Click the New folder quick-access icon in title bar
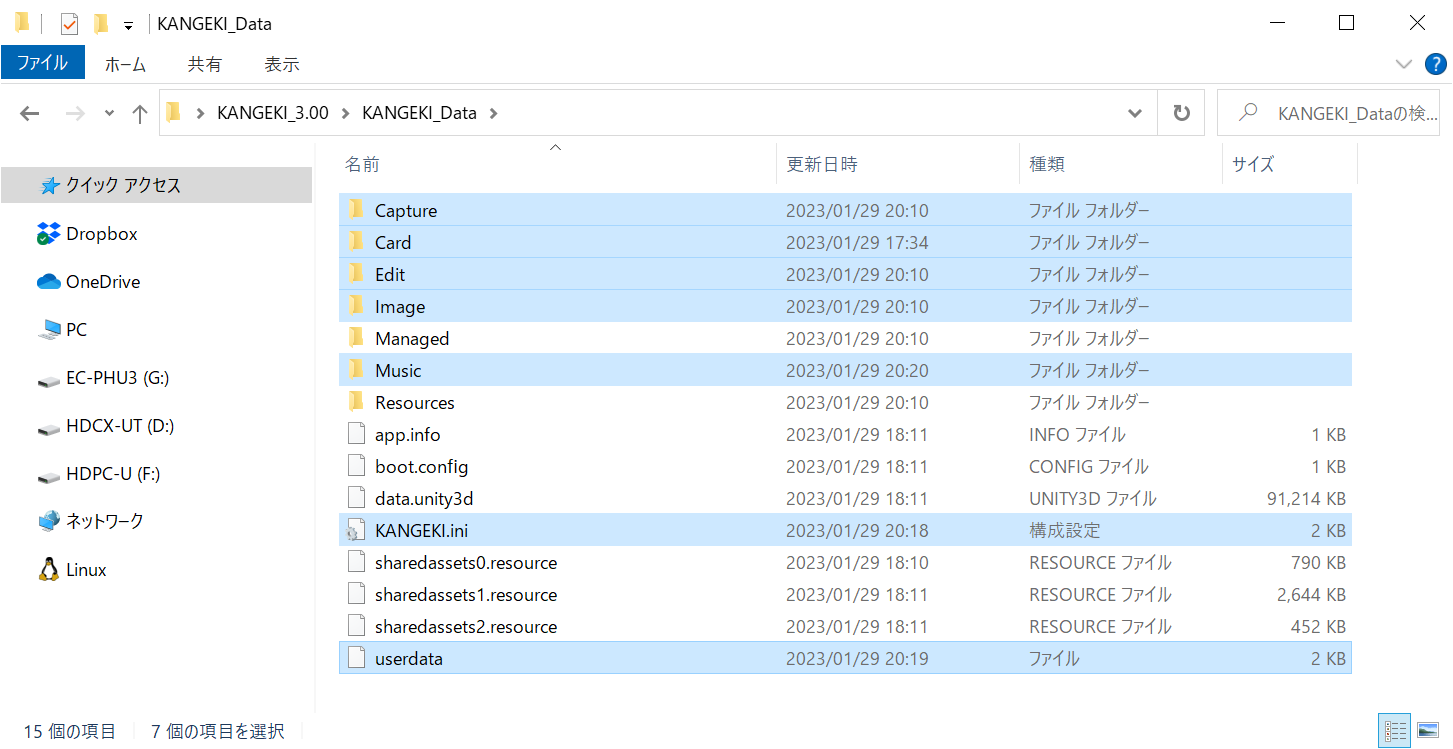Viewport: 1453px width, 749px height. 101,24
